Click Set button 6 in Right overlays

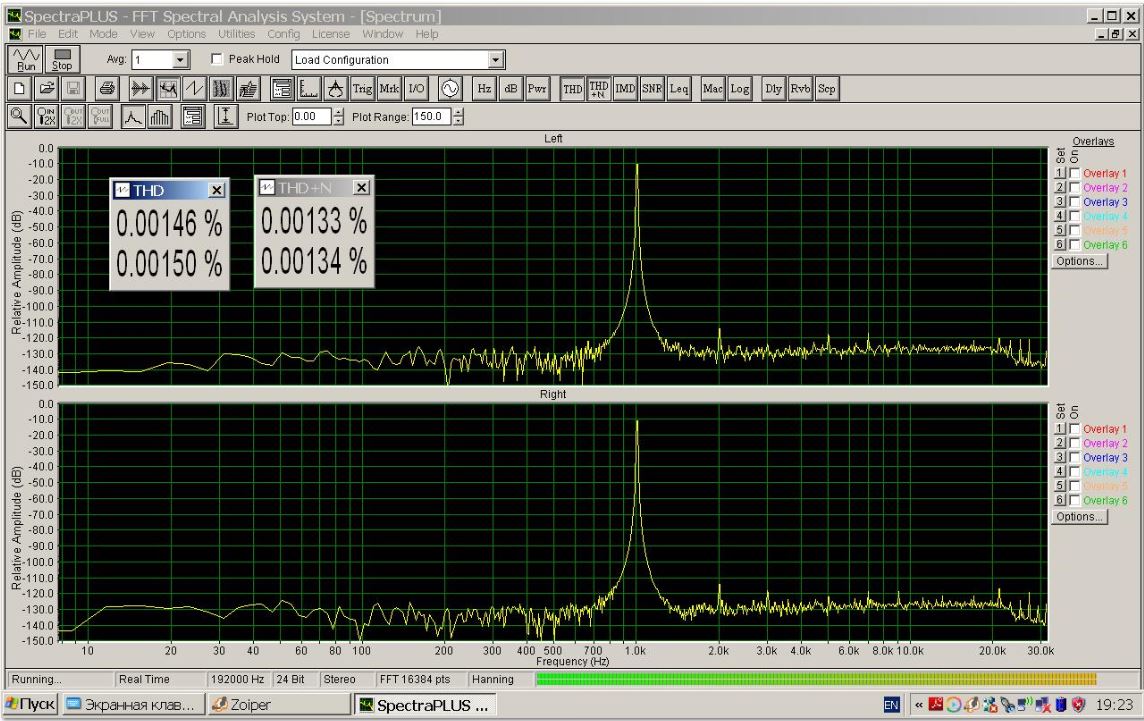1060,501
